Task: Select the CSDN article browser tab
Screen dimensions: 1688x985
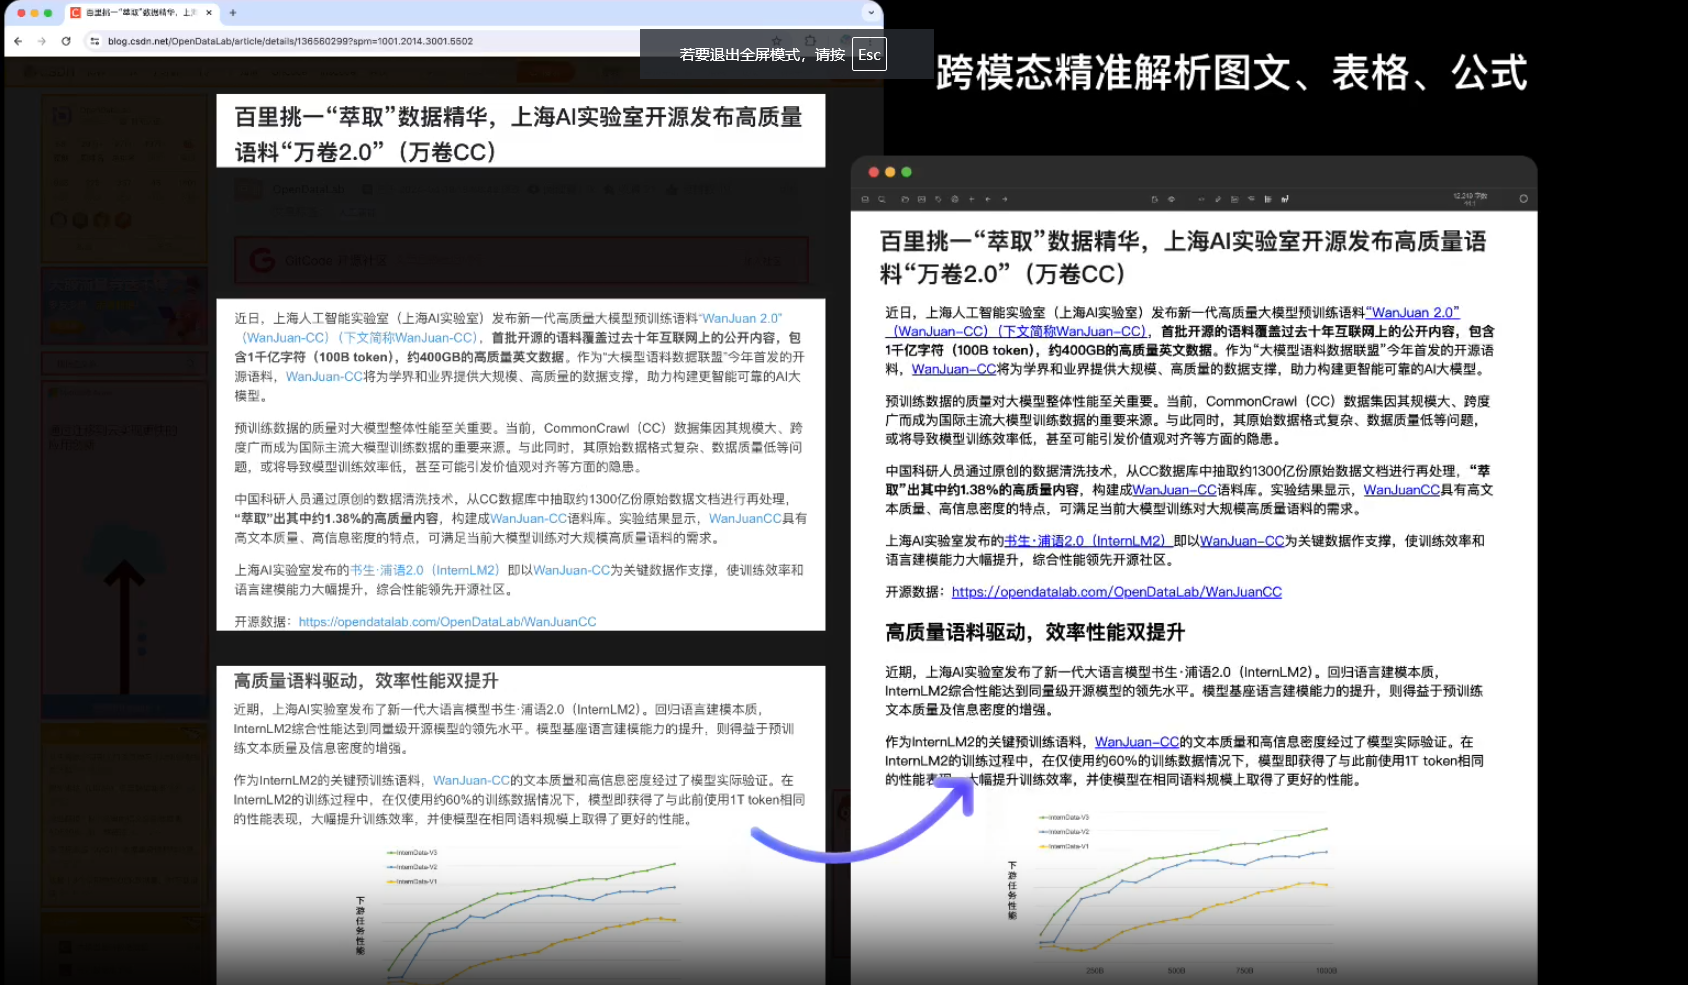Action: [140, 13]
